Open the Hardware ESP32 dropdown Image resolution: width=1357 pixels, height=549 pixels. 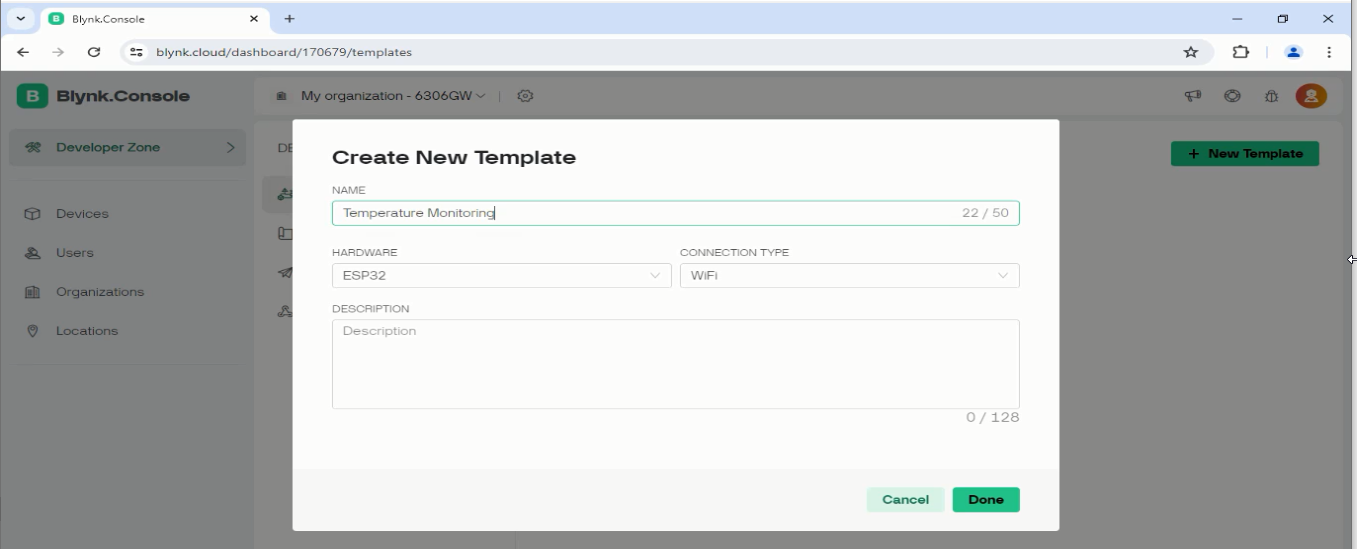tap(501, 276)
